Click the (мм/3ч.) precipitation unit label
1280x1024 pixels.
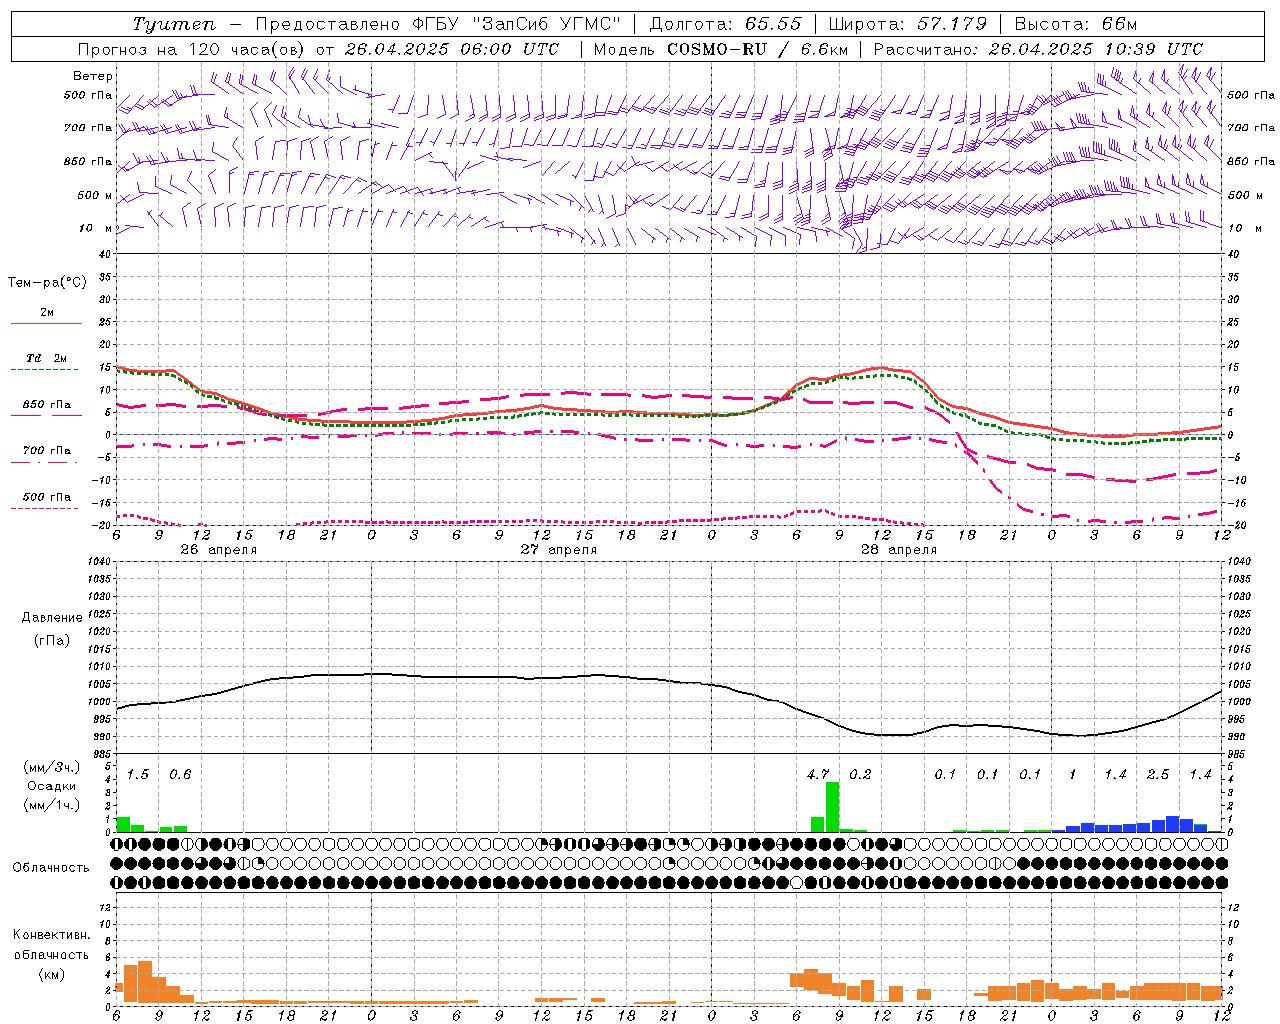click(51, 767)
